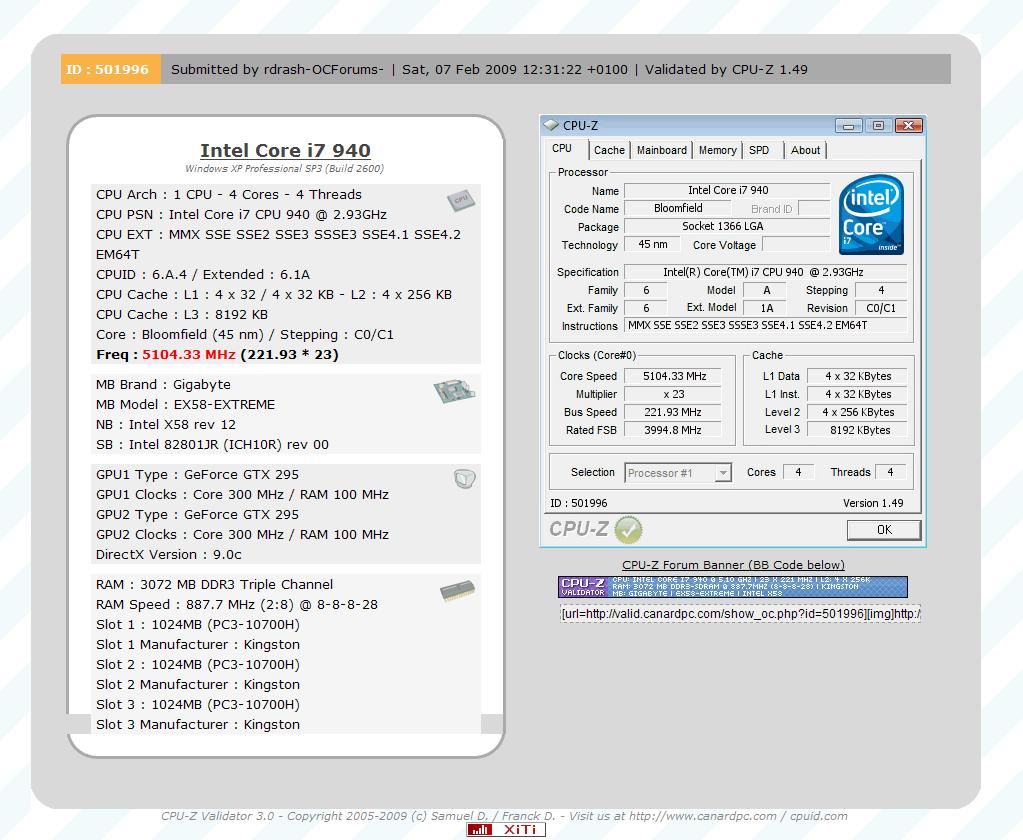Click the NB : Intel X58 rev 12 line
This screenshot has height=840, width=1023.
[x=166, y=425]
